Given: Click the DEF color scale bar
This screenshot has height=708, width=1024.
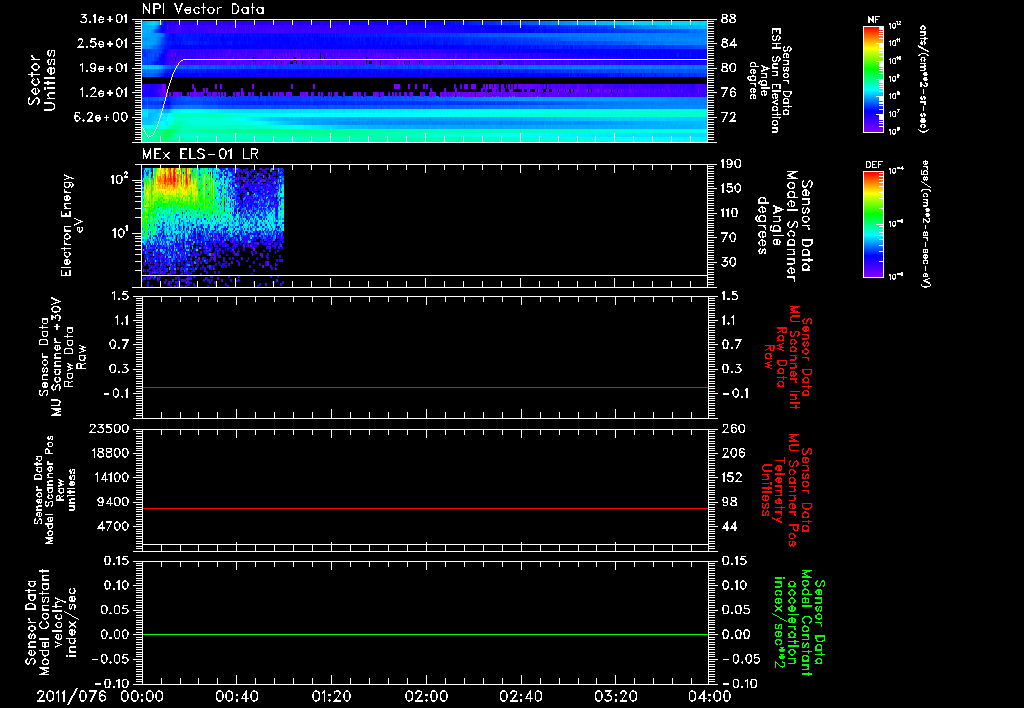Looking at the screenshot, I should [x=873, y=223].
